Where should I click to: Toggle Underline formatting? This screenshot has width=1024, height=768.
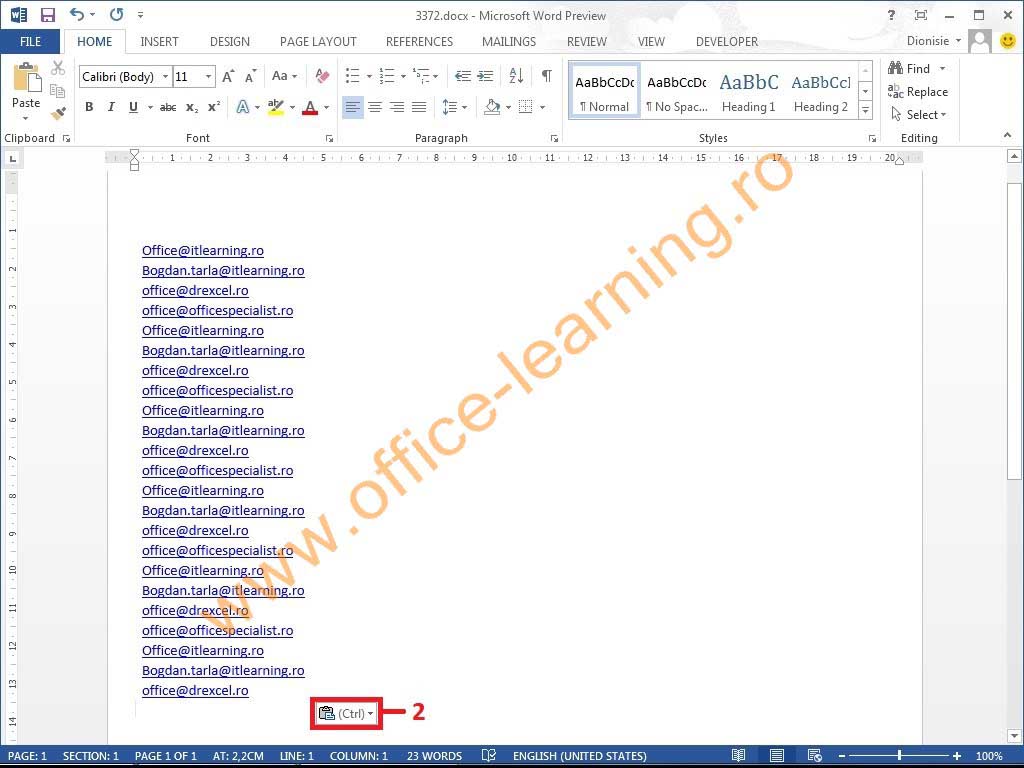click(133, 107)
